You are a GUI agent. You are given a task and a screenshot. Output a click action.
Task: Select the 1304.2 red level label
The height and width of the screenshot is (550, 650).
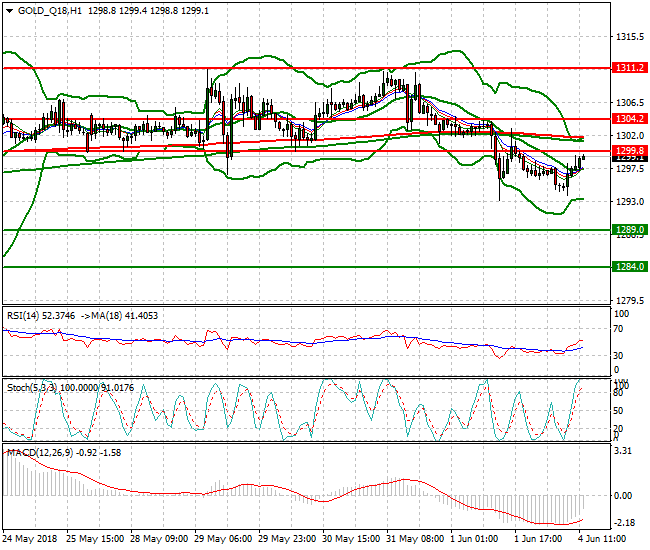click(630, 119)
